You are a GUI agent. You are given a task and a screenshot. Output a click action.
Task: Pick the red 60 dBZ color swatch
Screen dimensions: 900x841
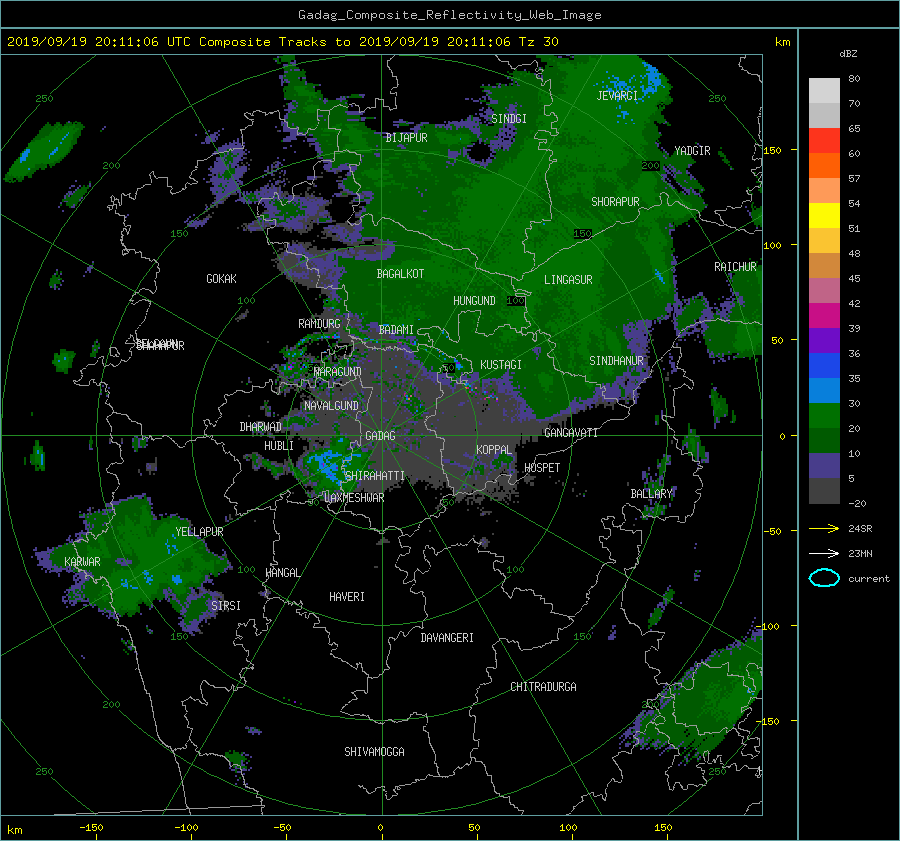(824, 140)
